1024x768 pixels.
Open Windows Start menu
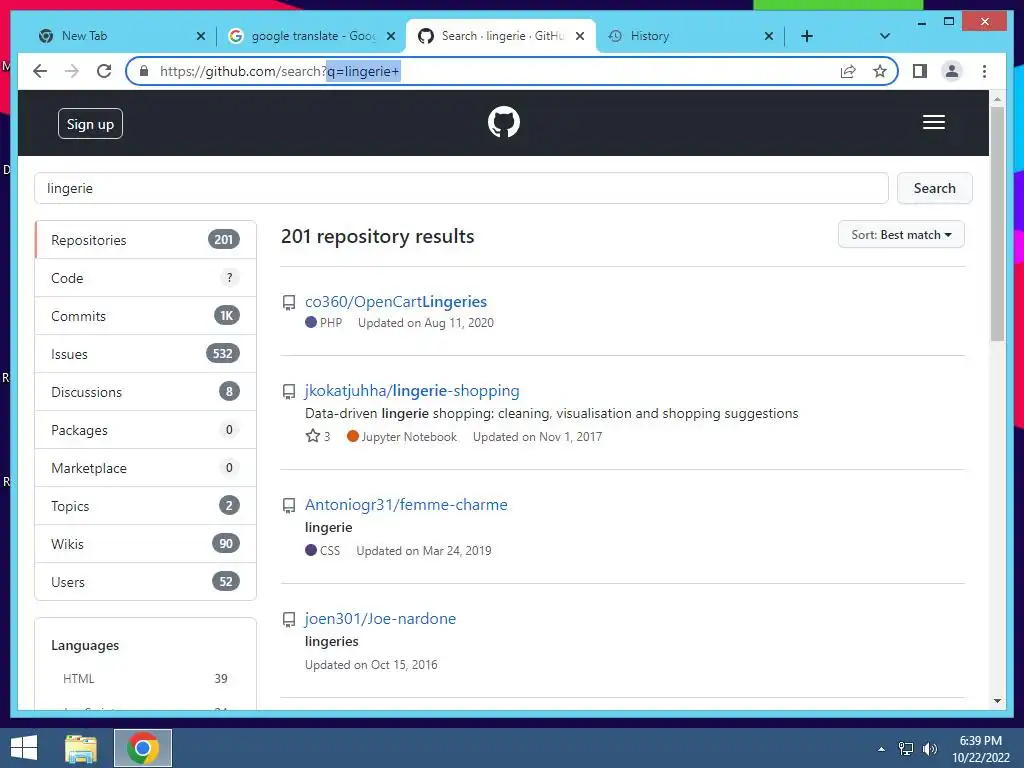click(24, 748)
